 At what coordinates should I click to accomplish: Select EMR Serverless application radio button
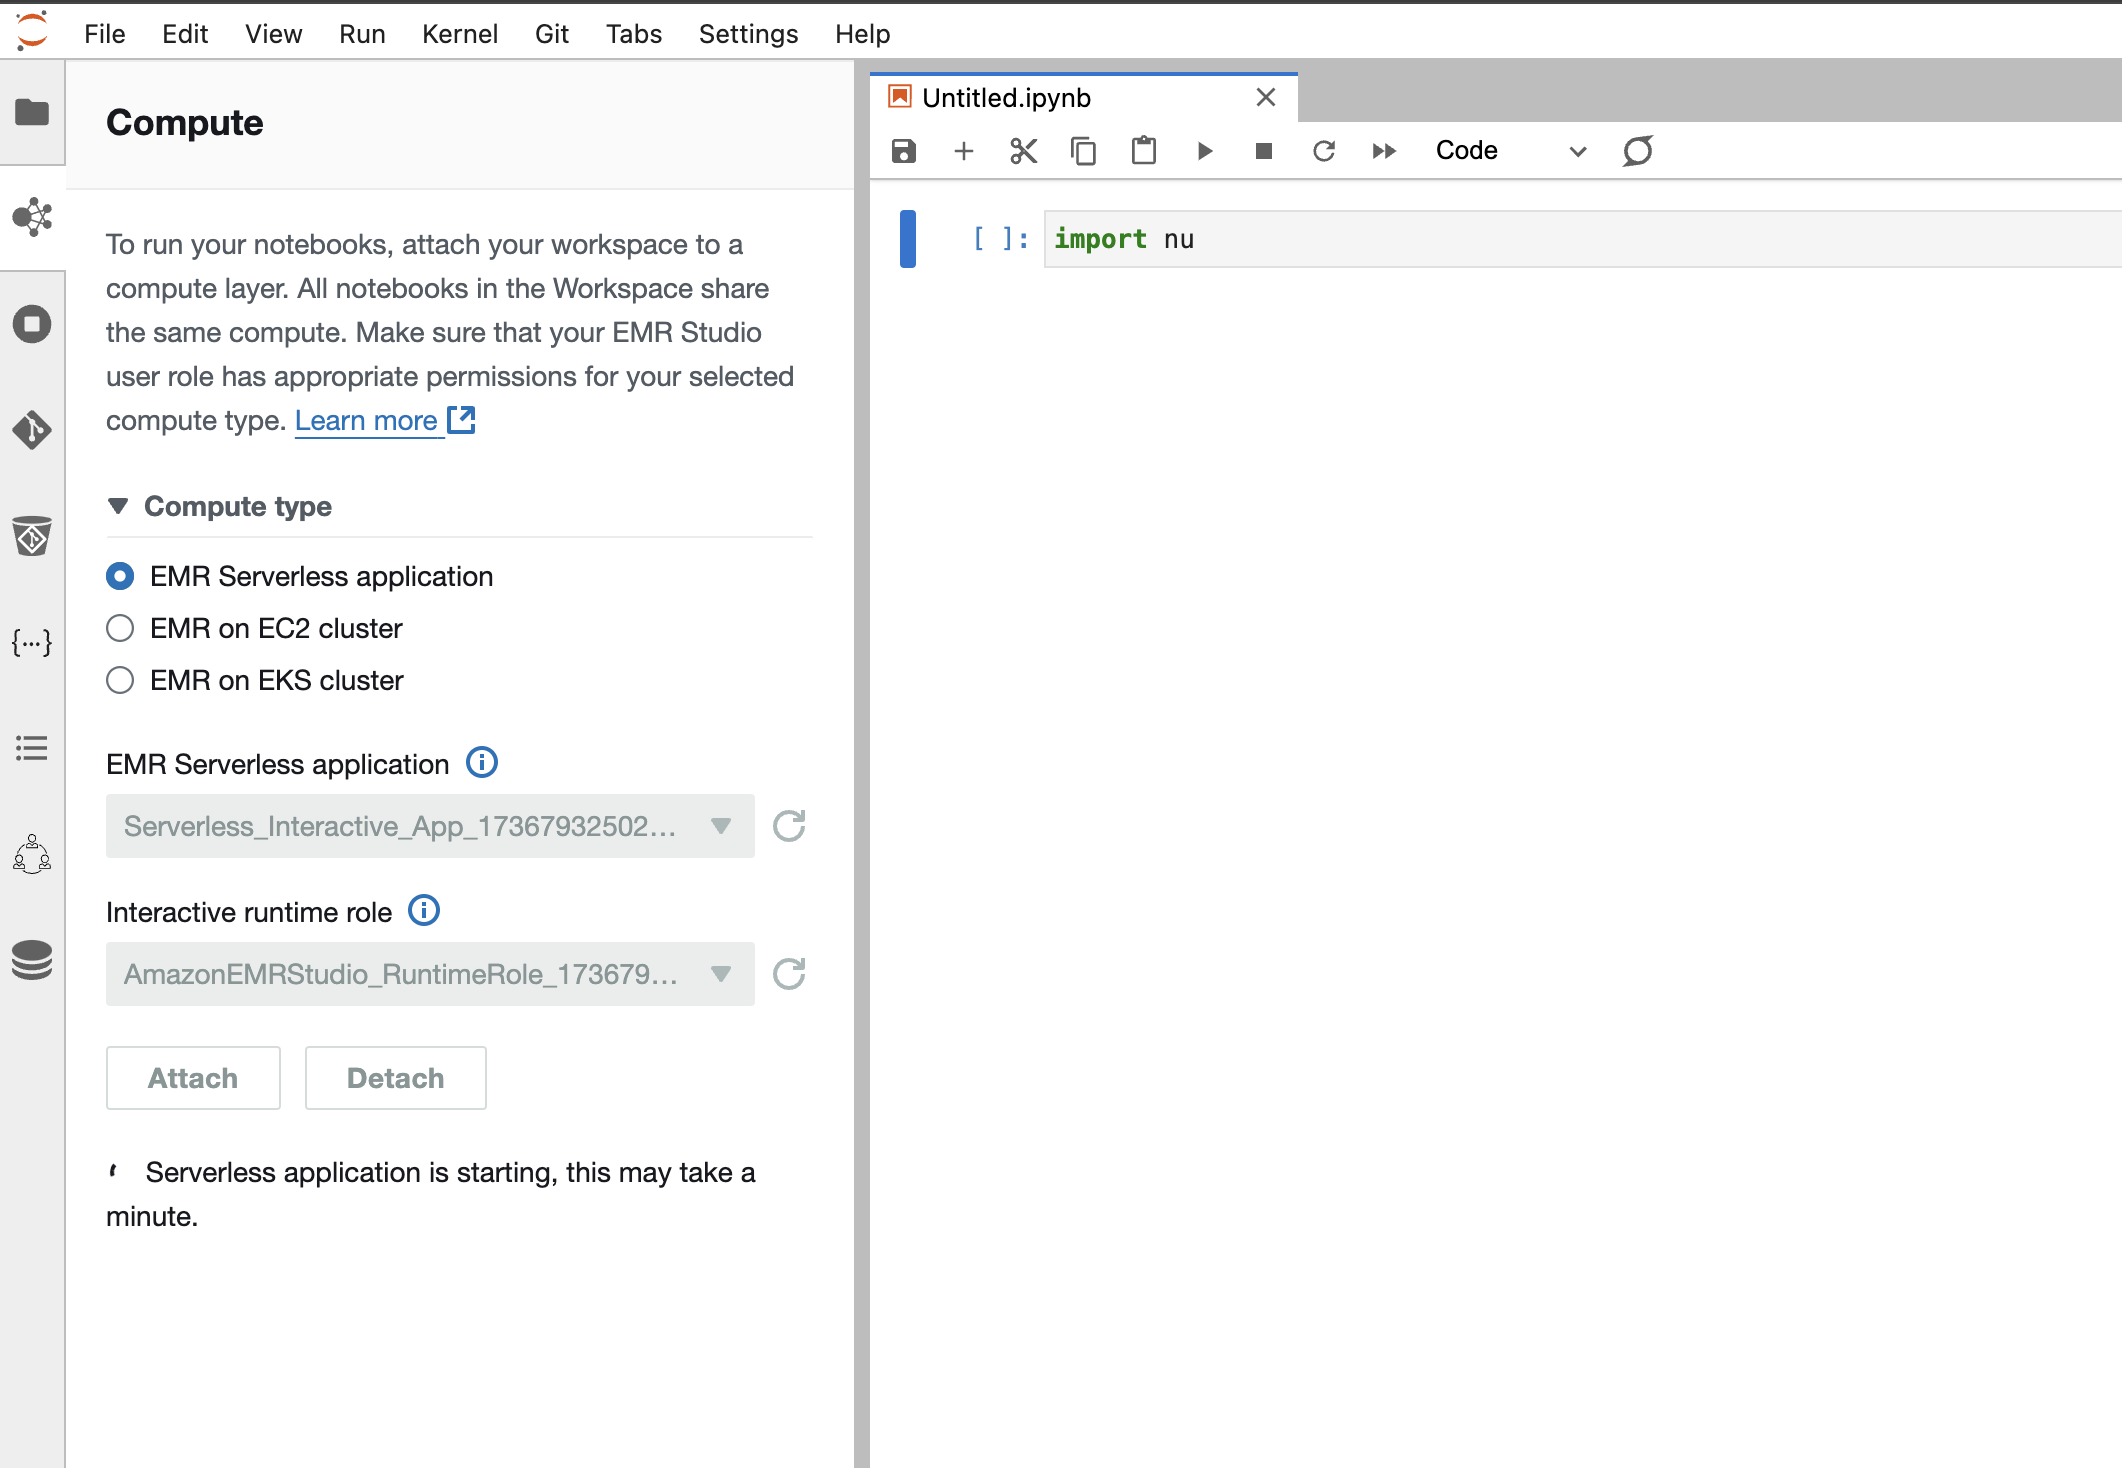(x=120, y=576)
